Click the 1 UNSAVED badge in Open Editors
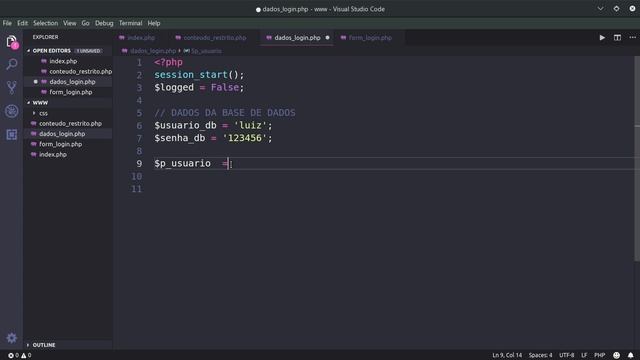Screen dimensions: 640x360 (88, 51)
